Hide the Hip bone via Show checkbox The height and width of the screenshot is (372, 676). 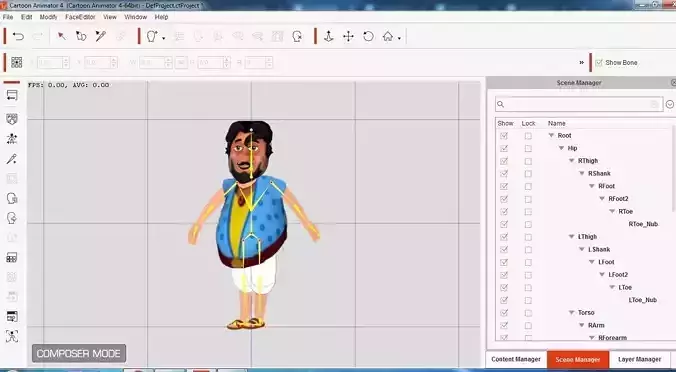point(504,148)
